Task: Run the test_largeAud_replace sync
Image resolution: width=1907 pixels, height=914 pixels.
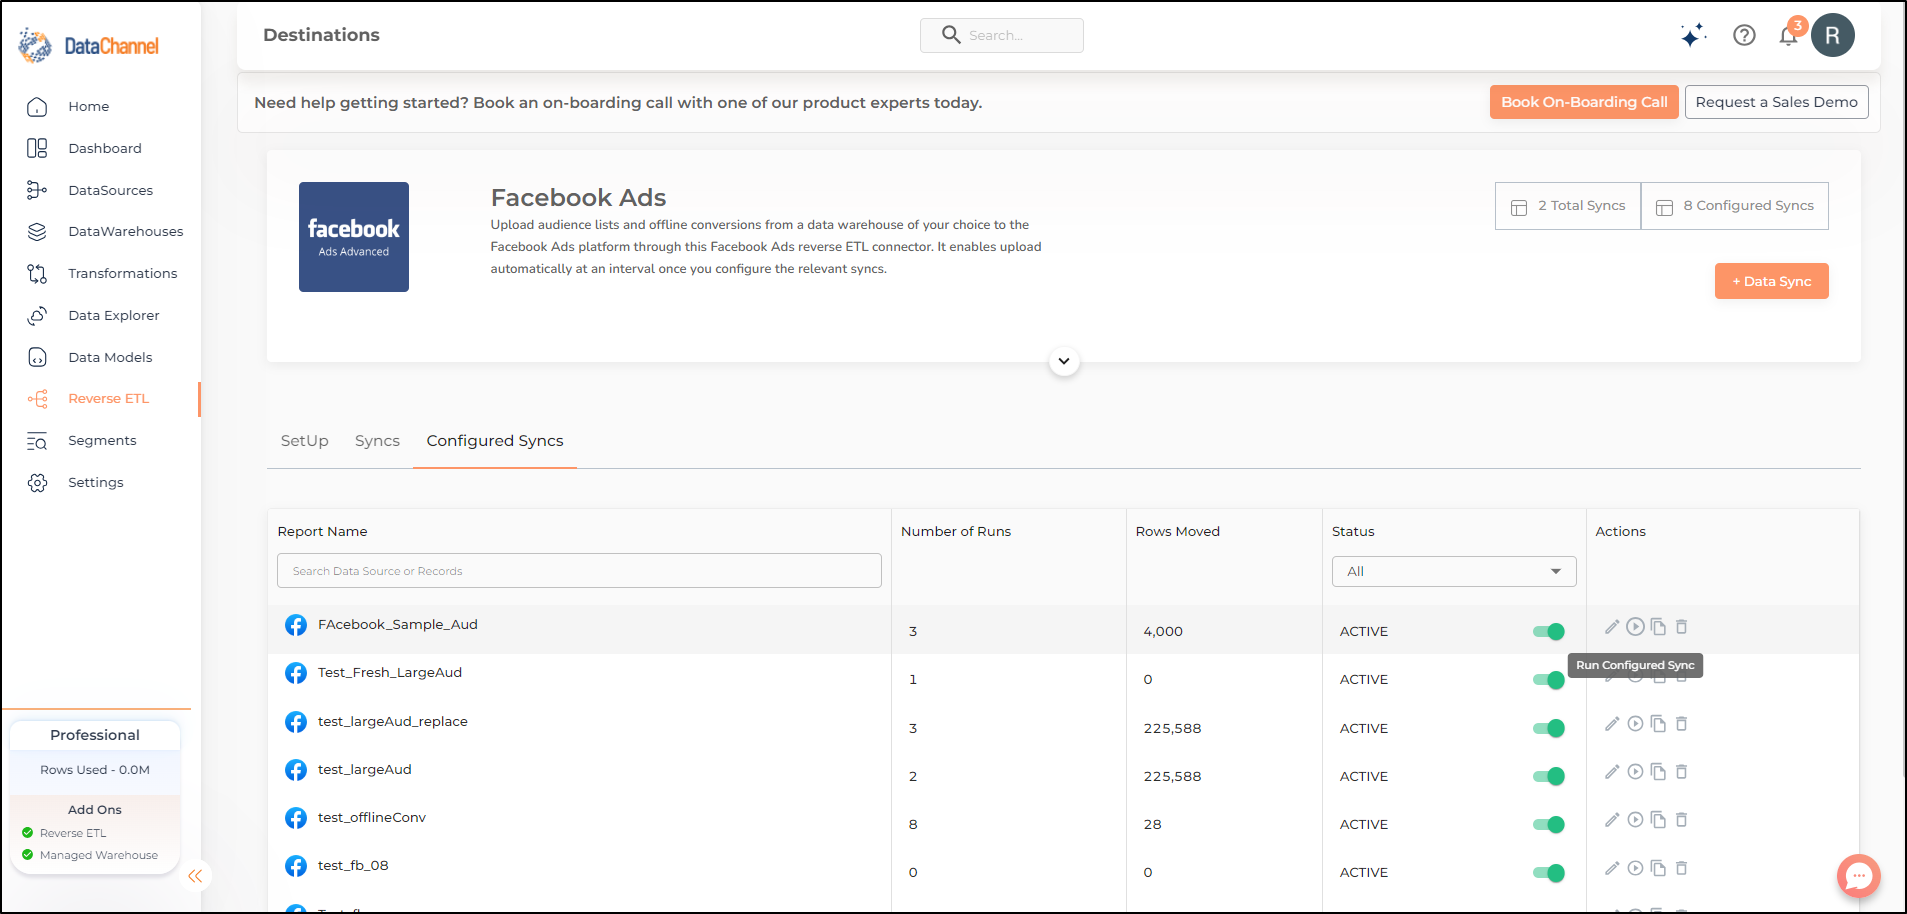Action: pos(1635,724)
